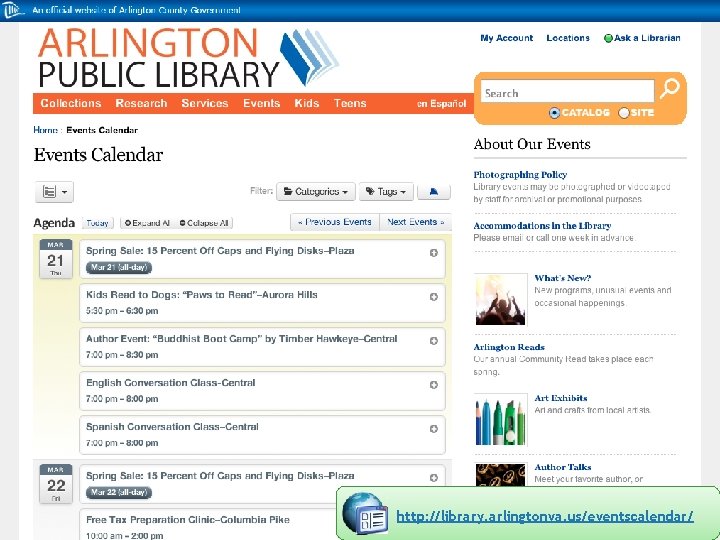Open the Art Exhibits link
This screenshot has height=540, width=720.
pos(561,398)
